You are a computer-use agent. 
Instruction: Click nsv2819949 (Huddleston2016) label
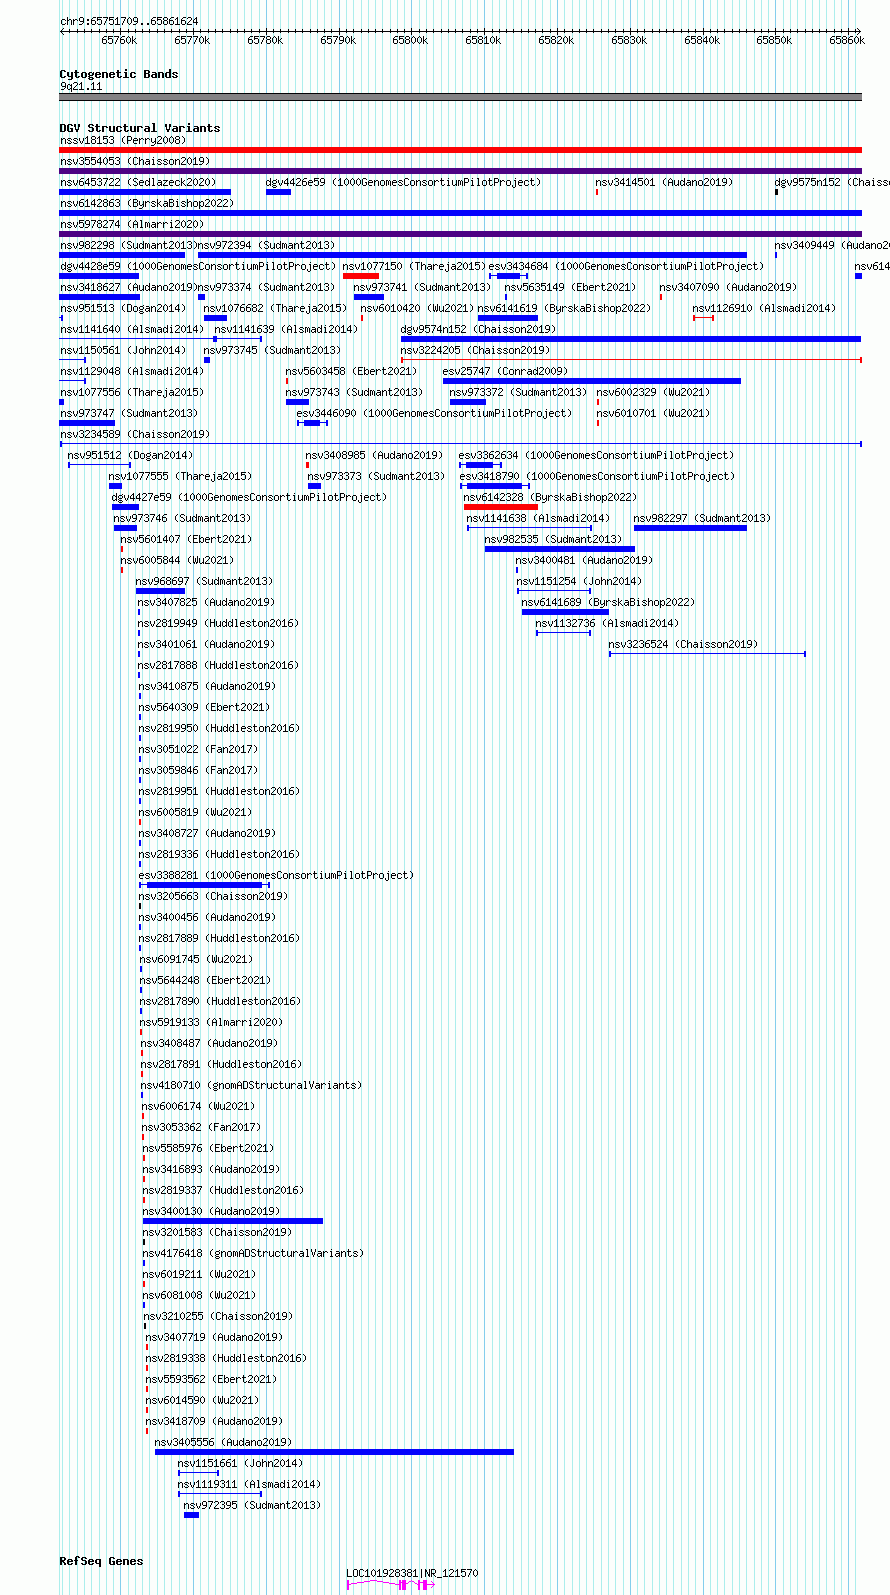click(218, 623)
